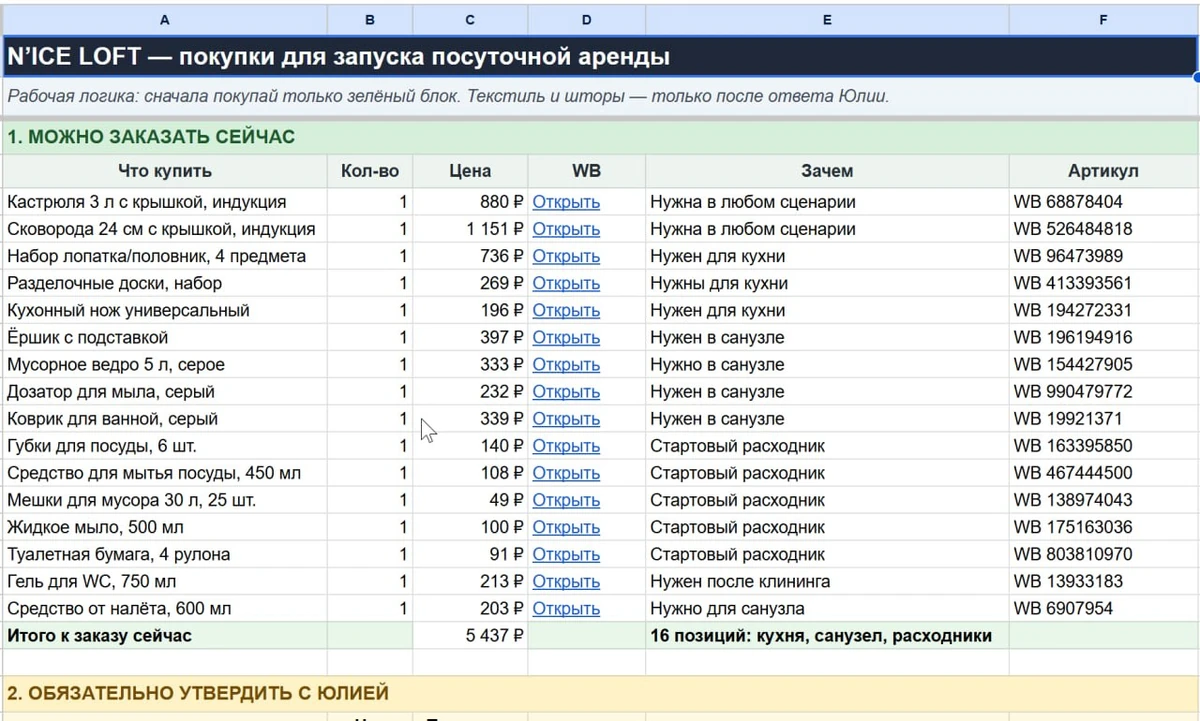Select section header ОБЯЗАТЕЛЬНО УТВЕРДИТЬ С ЮЛИЕЙ

600,693
